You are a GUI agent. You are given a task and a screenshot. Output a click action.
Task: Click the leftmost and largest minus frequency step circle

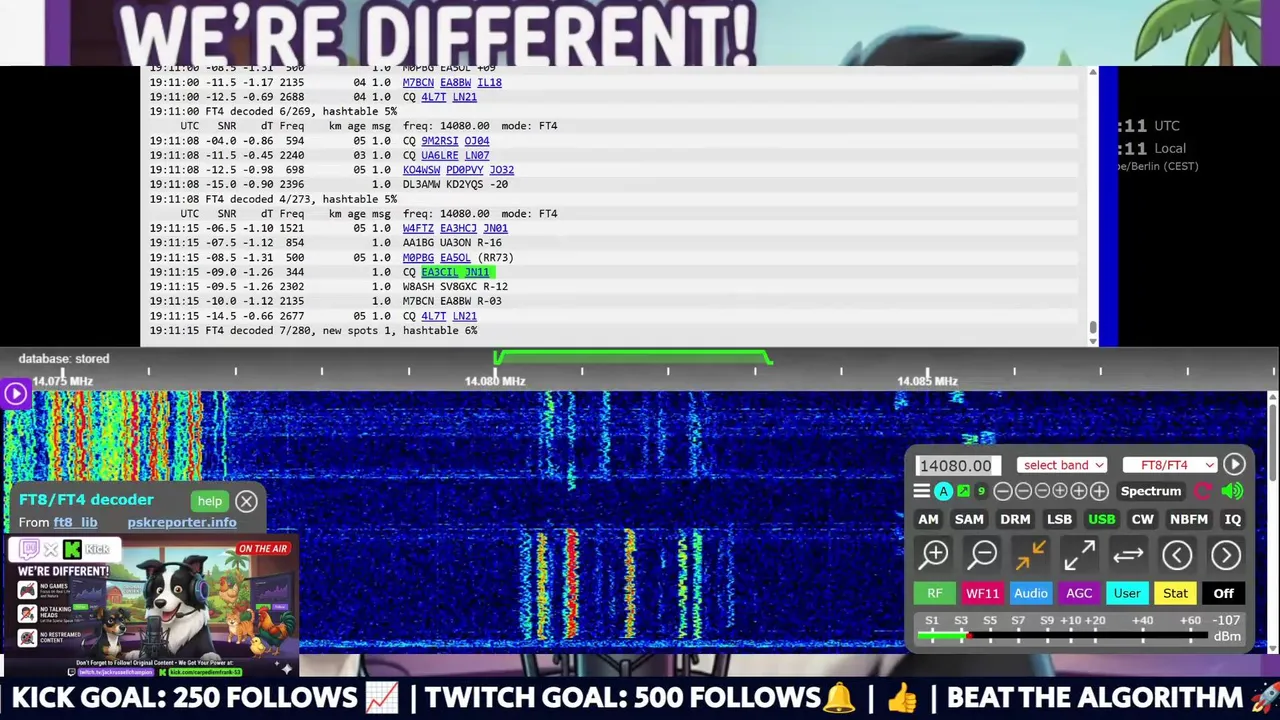click(1003, 491)
